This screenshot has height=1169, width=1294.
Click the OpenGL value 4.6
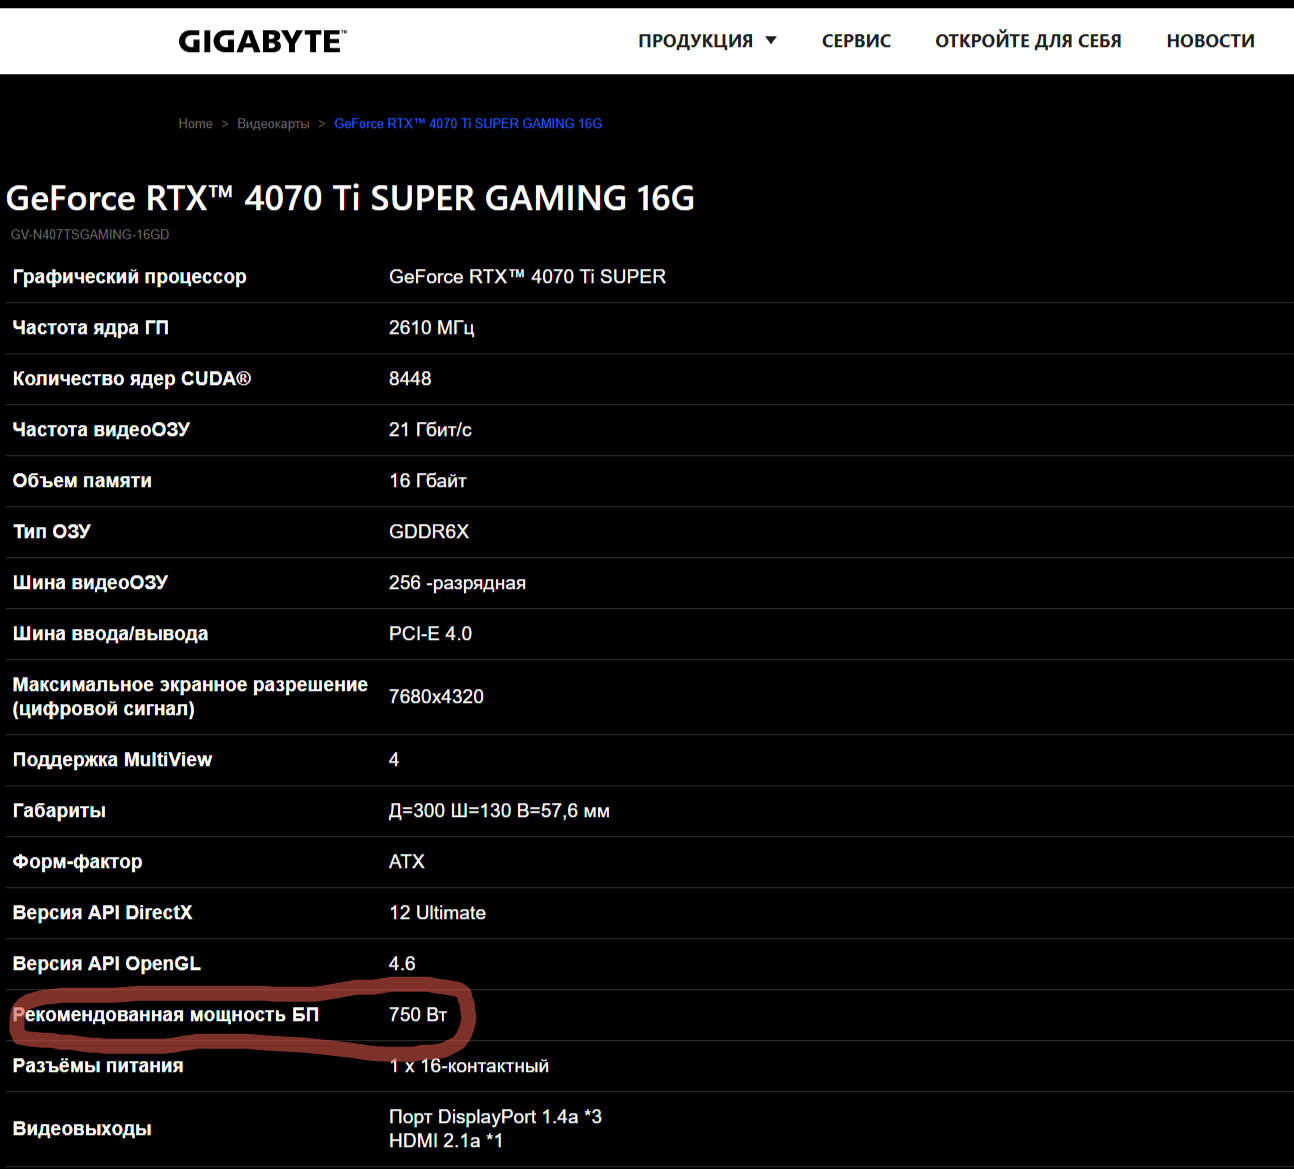[x=402, y=964]
